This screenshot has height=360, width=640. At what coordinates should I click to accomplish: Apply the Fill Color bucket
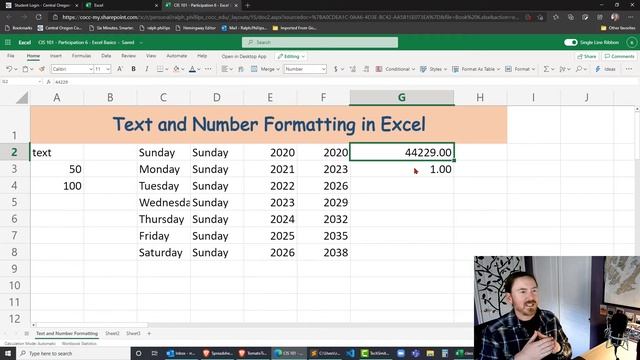click(176, 69)
